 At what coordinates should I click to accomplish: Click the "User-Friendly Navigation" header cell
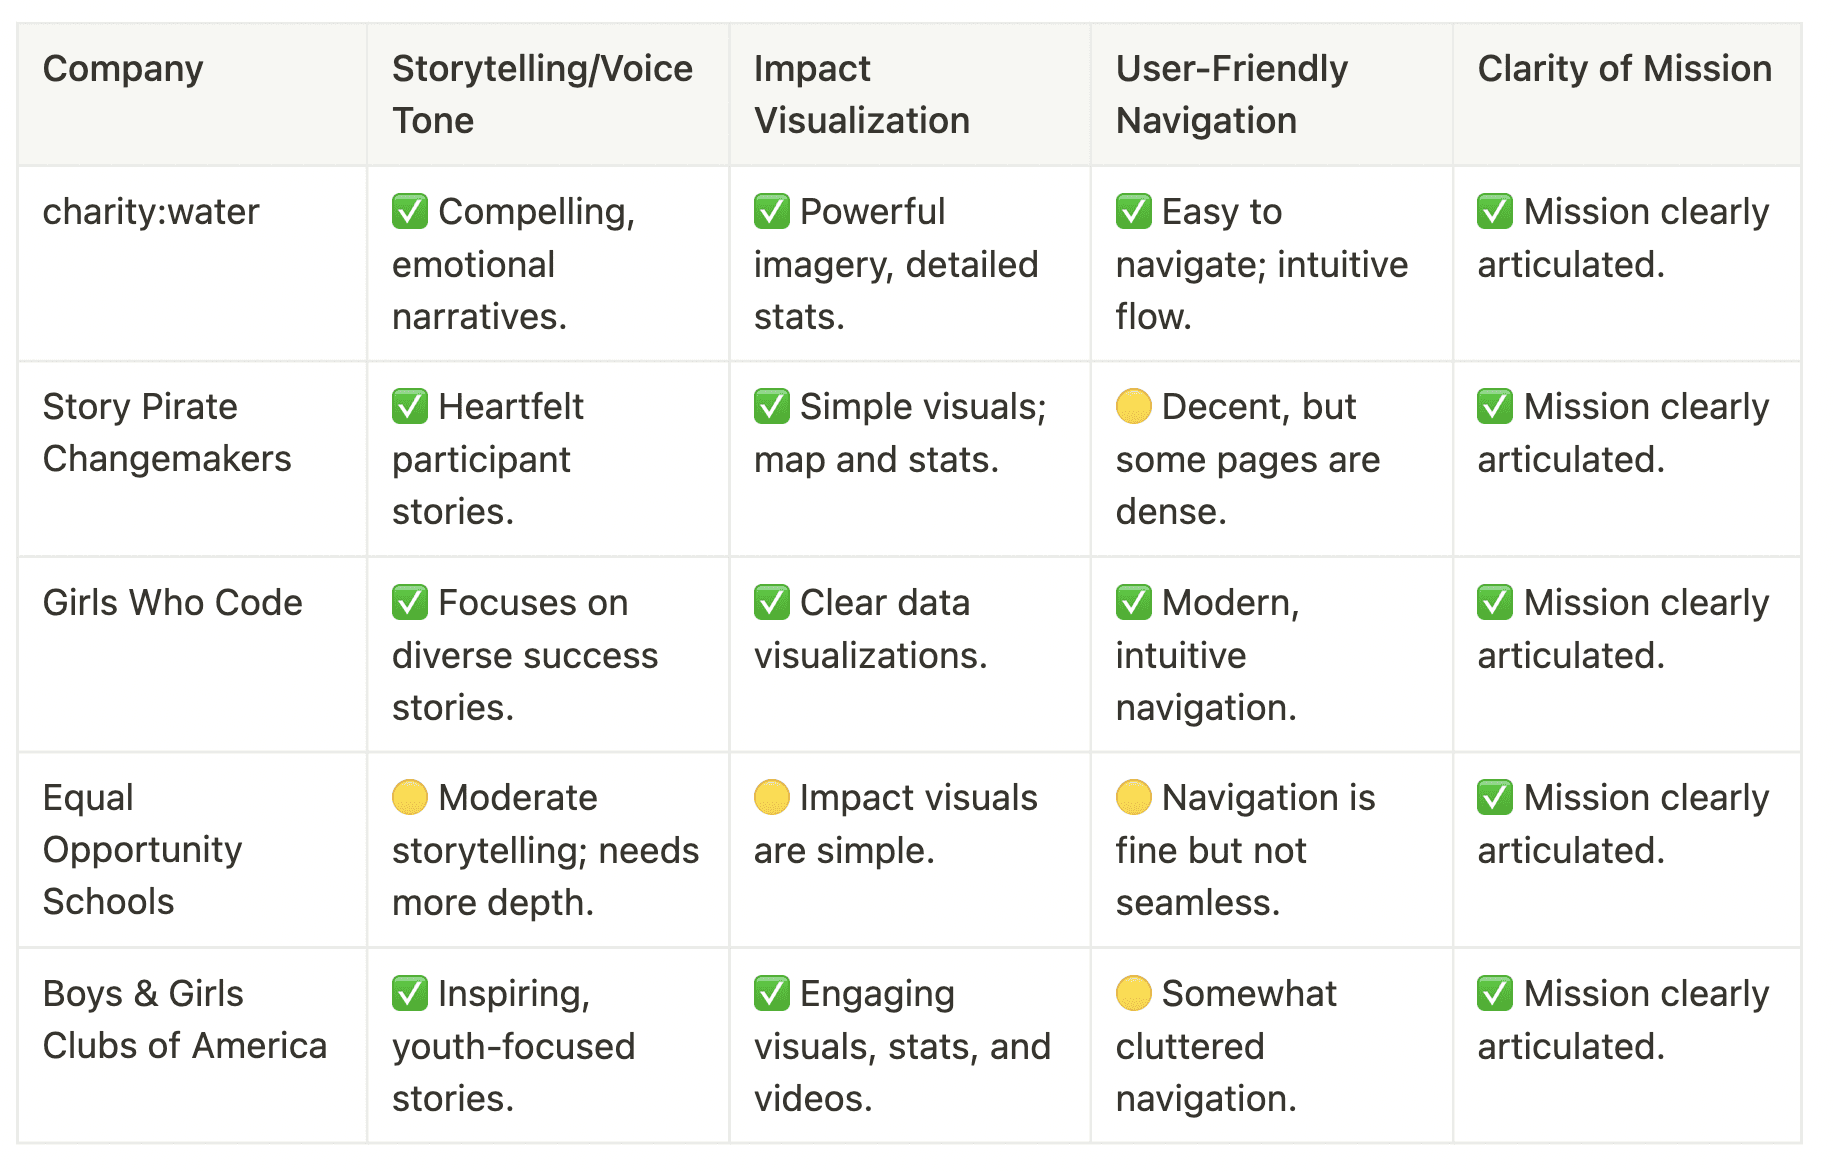(x=1231, y=94)
